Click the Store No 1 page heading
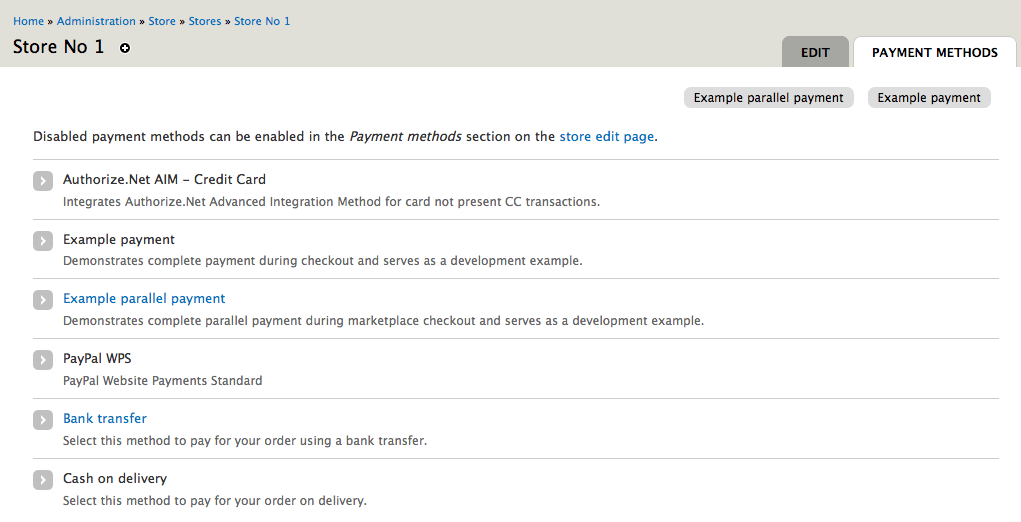The image size is (1021, 522). [x=58, y=47]
